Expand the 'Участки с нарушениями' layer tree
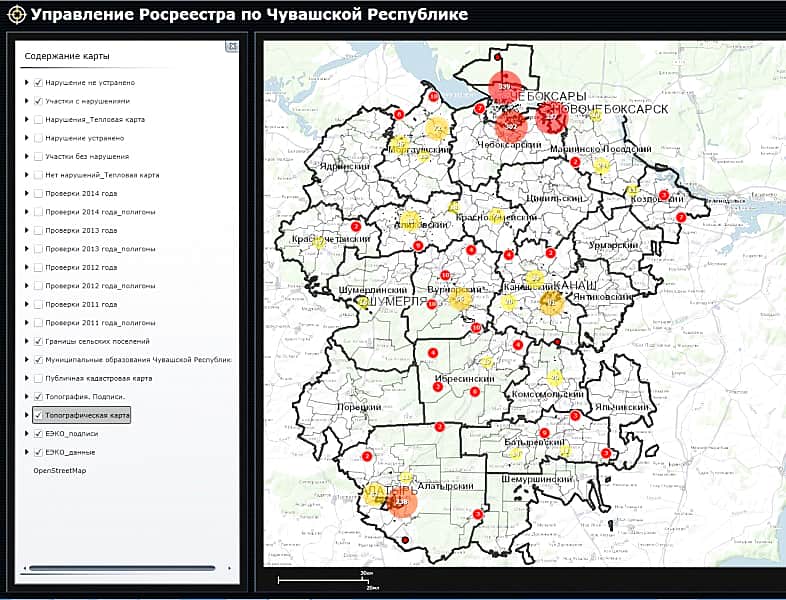This screenshot has width=786, height=600. [x=27, y=101]
